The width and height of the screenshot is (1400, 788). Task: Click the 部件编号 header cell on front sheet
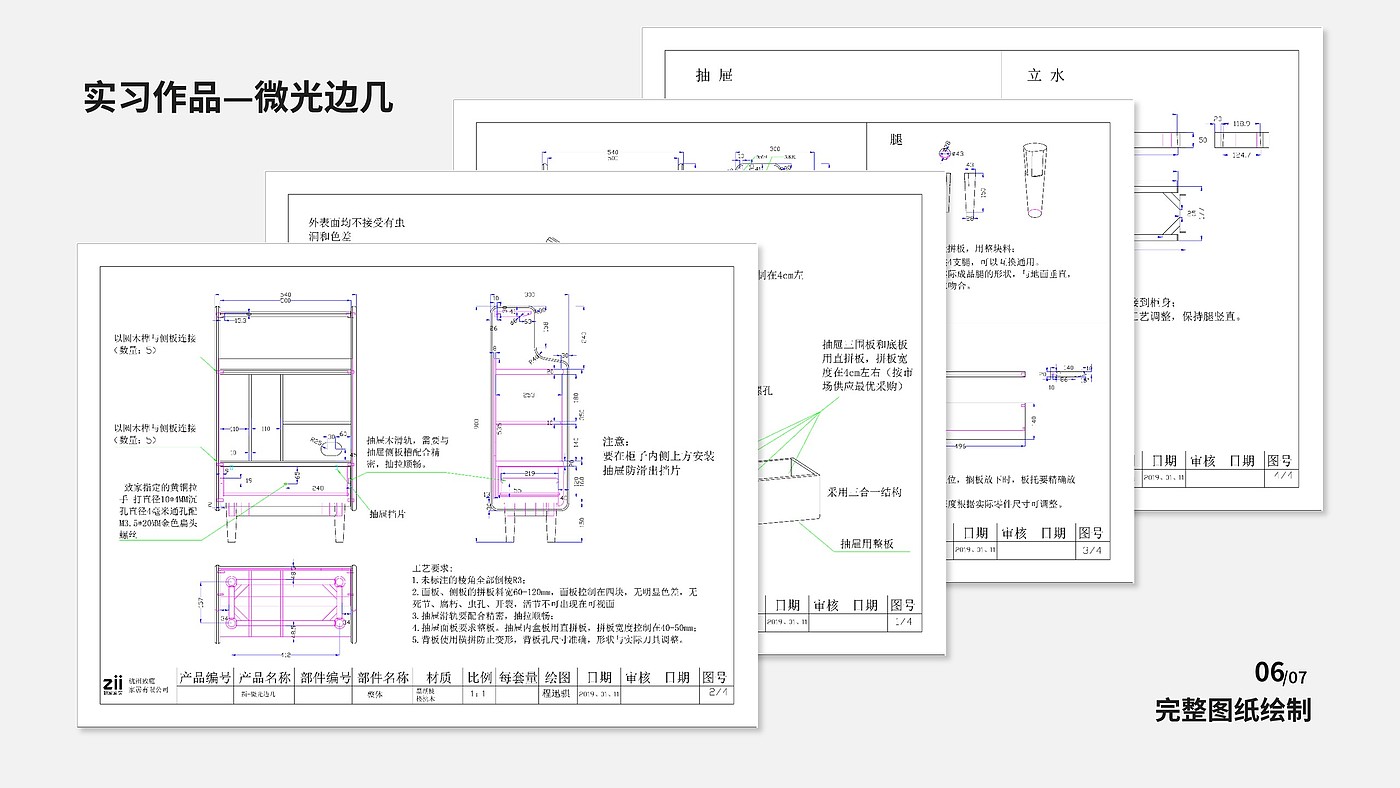point(325,677)
